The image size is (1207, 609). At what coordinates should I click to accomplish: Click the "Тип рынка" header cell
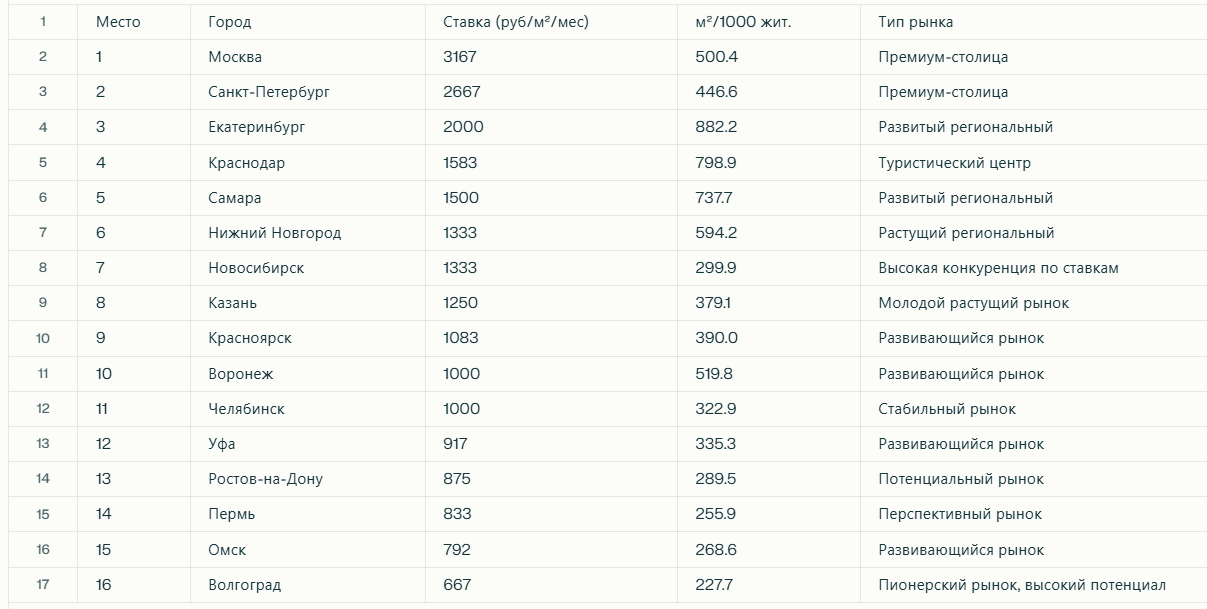tap(915, 22)
